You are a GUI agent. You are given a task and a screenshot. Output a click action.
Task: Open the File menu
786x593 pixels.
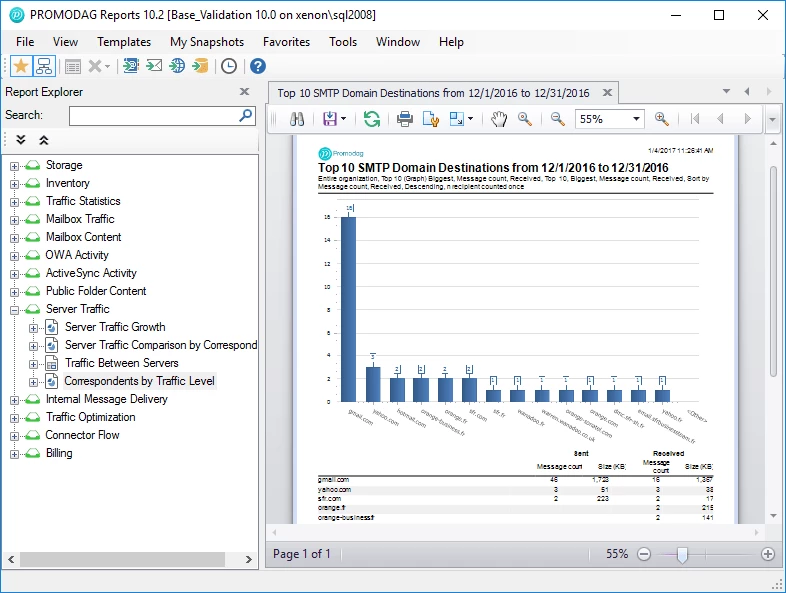point(25,42)
